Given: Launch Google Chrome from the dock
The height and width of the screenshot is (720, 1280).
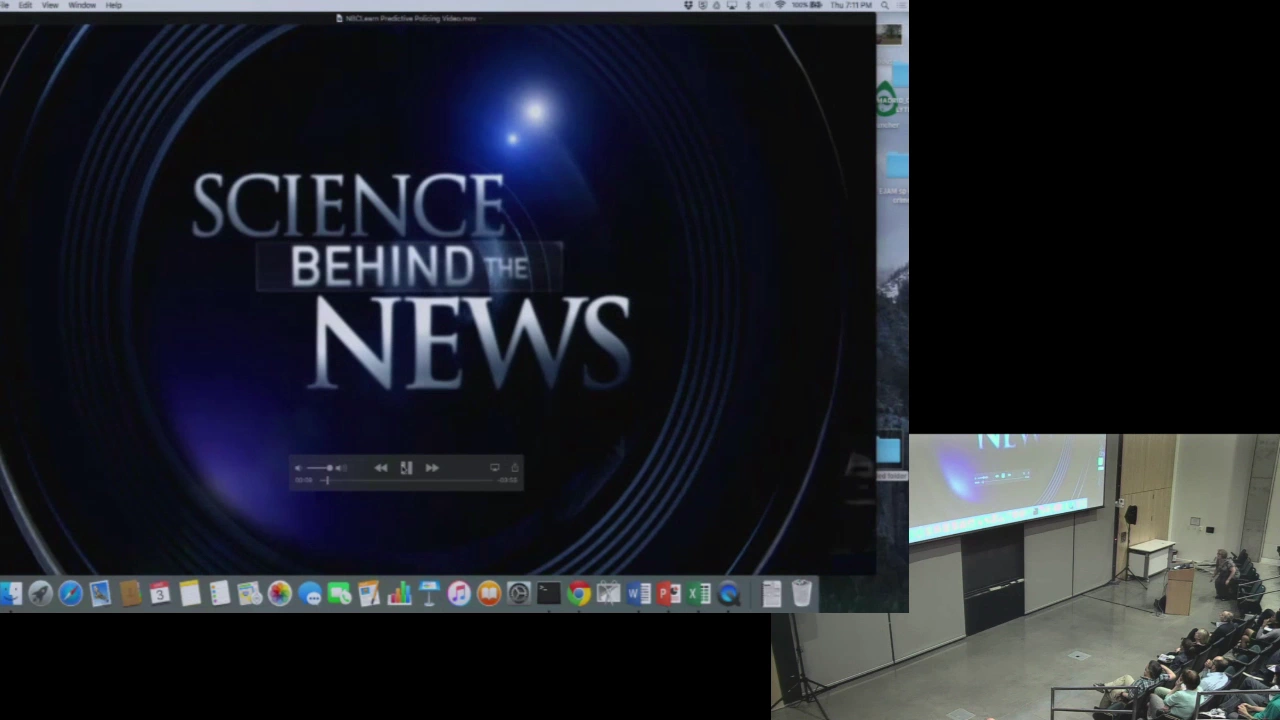Looking at the screenshot, I should [579, 593].
